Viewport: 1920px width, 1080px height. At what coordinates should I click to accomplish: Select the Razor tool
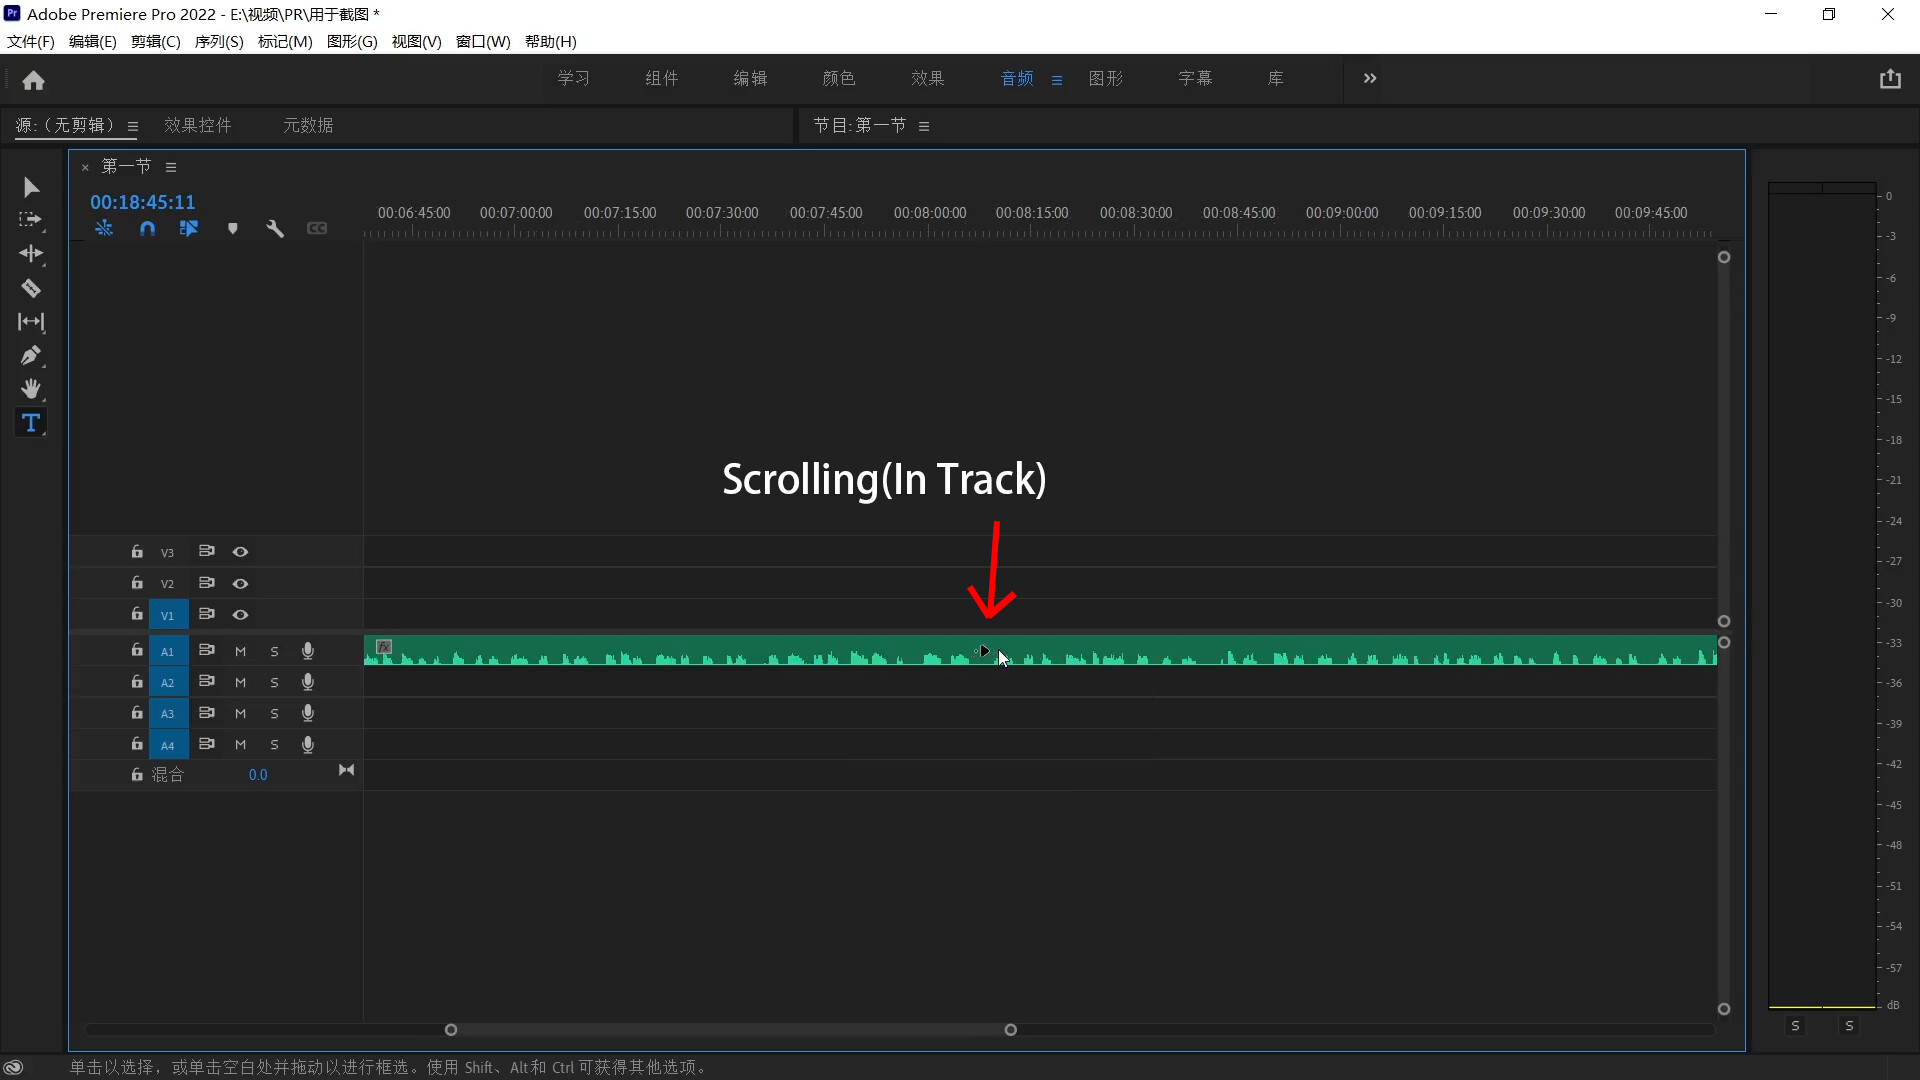[x=31, y=289]
